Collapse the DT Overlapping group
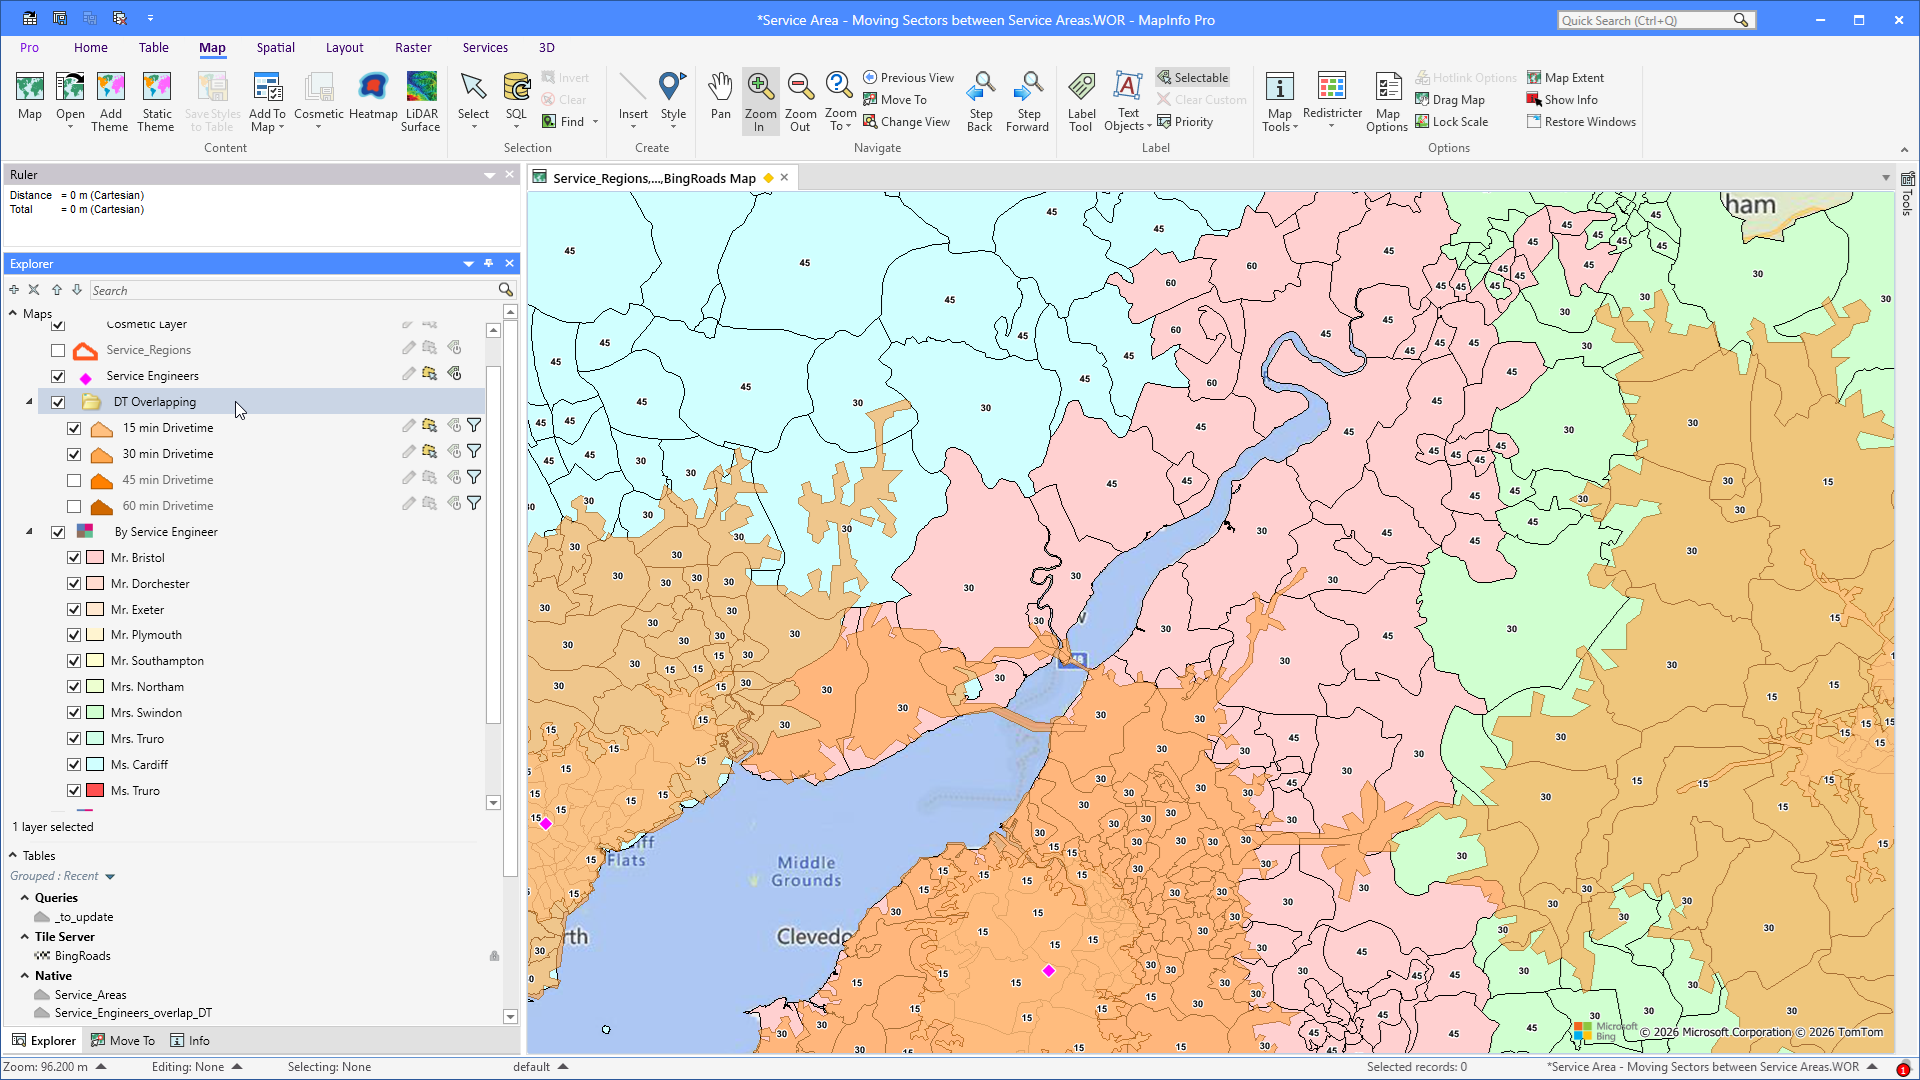Viewport: 1920px width, 1080px height. click(x=29, y=402)
